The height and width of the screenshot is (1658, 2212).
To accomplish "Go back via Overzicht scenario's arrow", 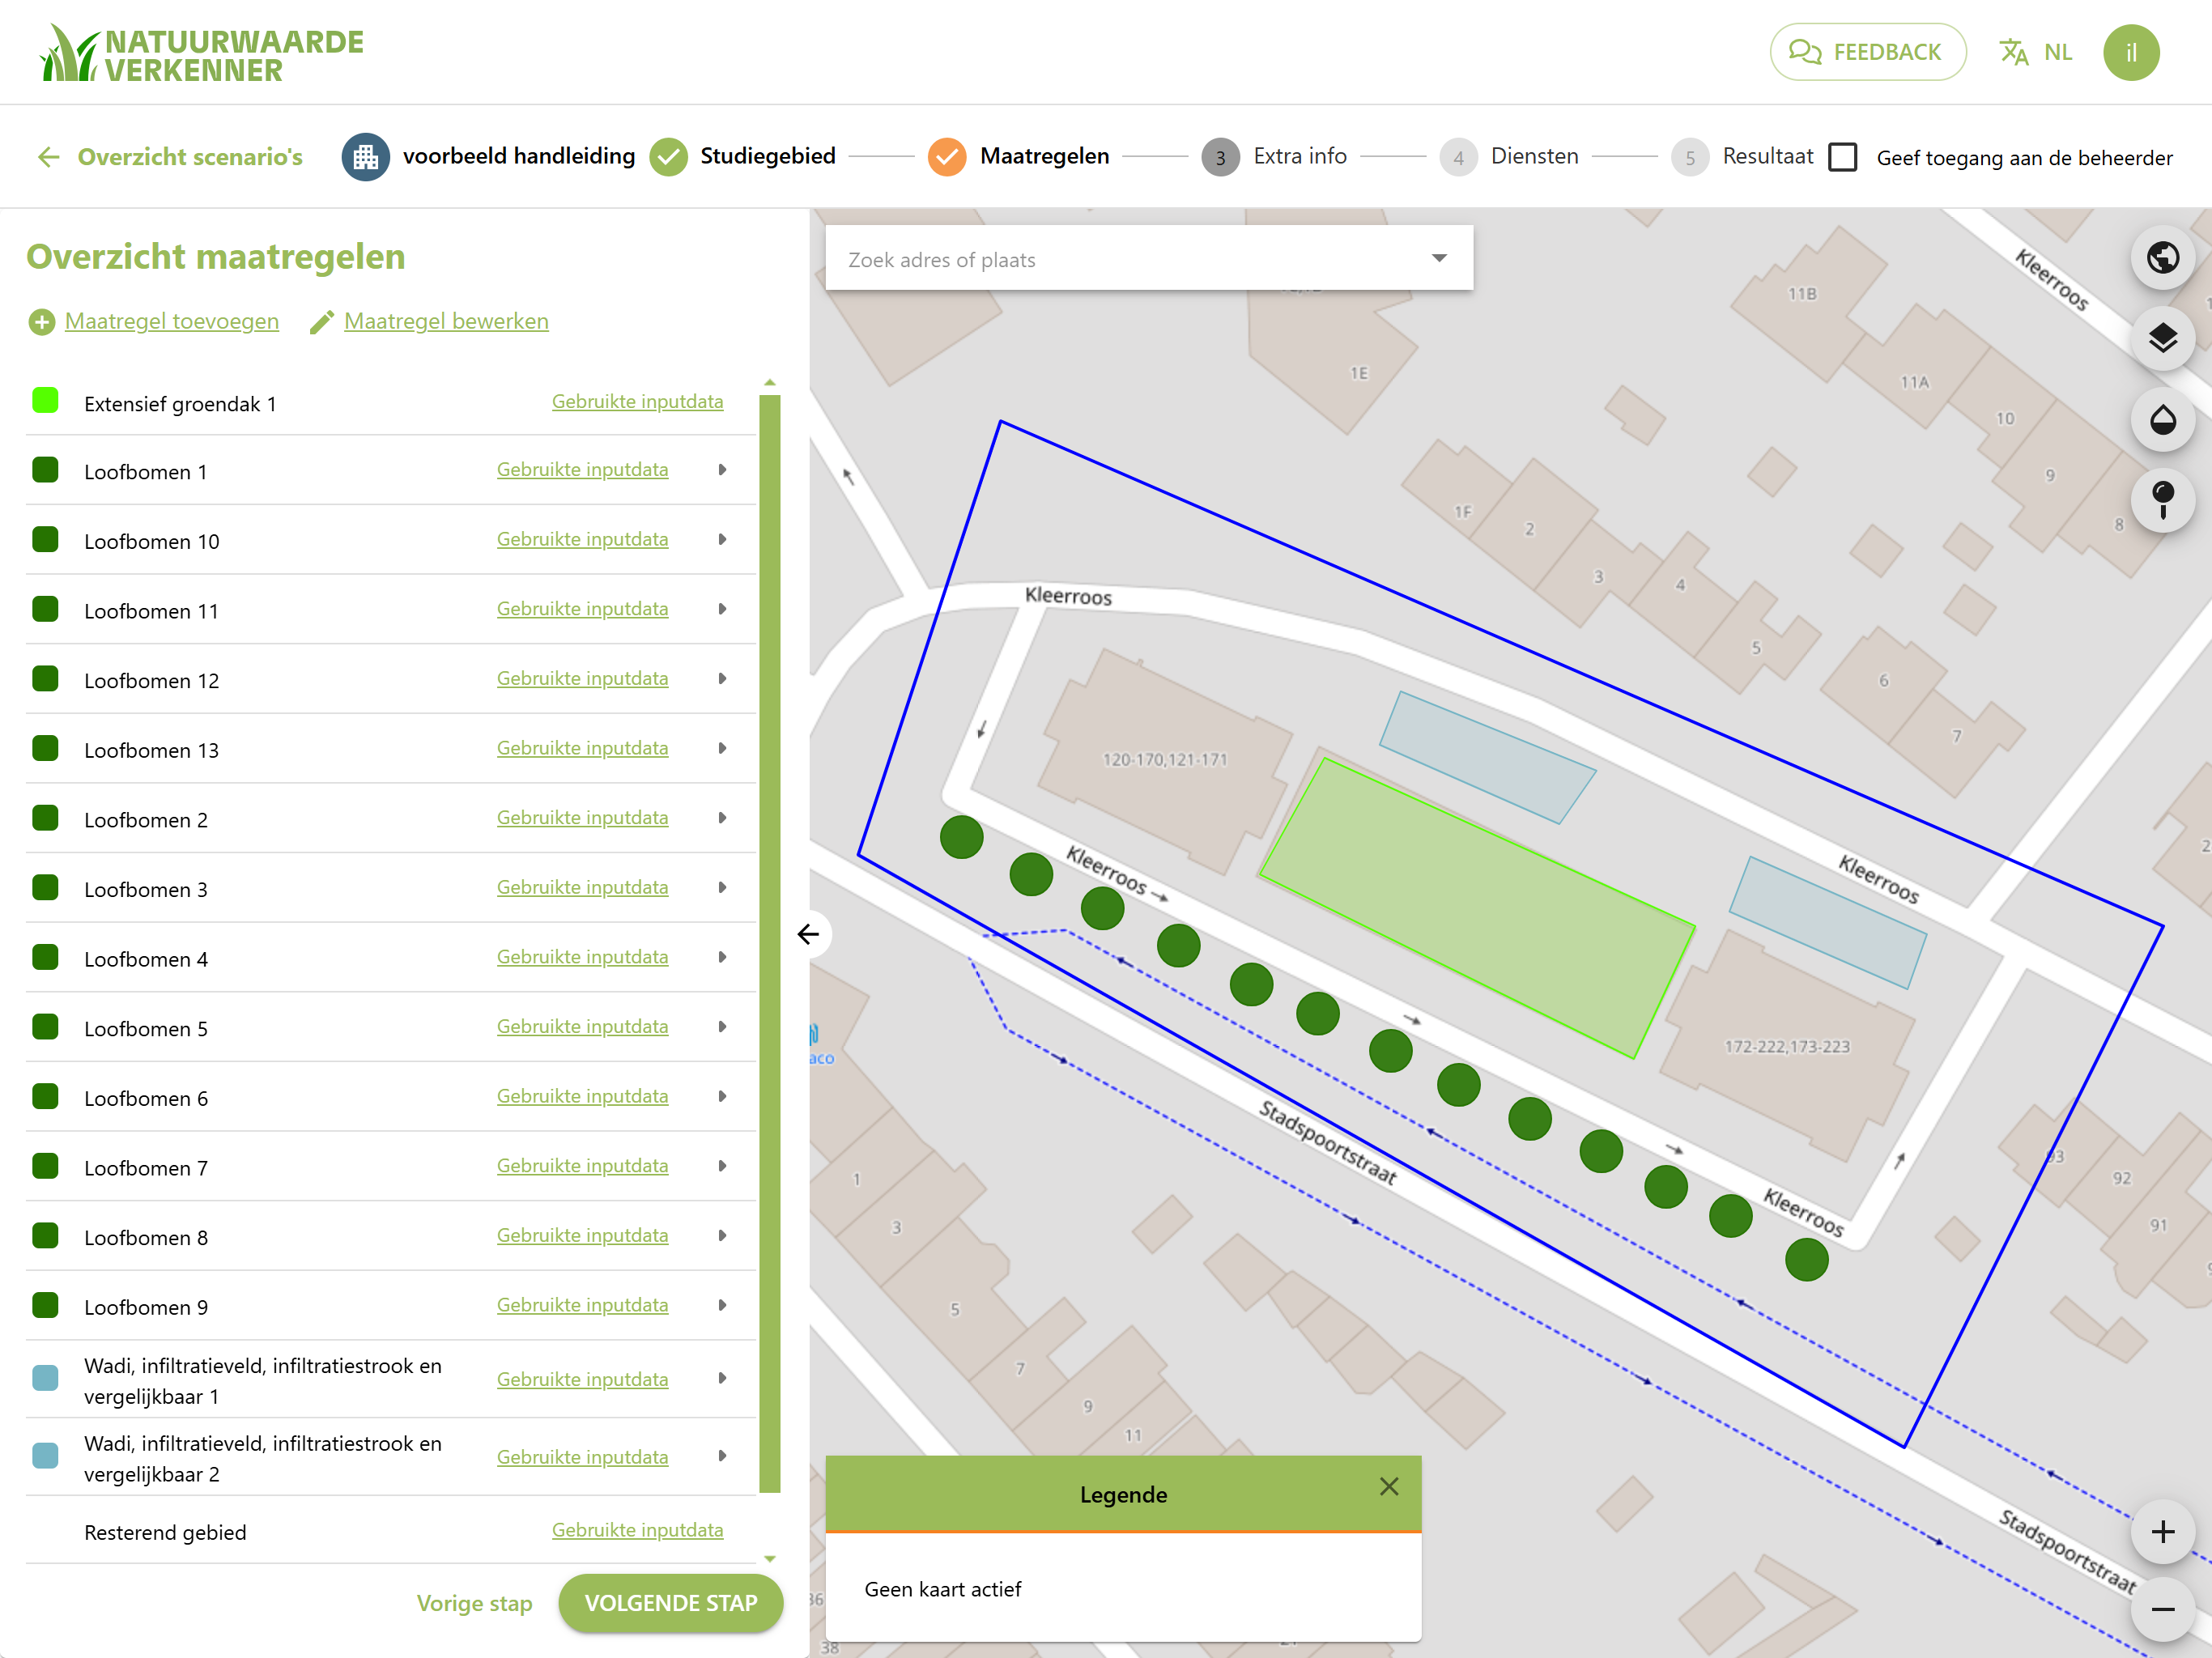I will click(48, 157).
